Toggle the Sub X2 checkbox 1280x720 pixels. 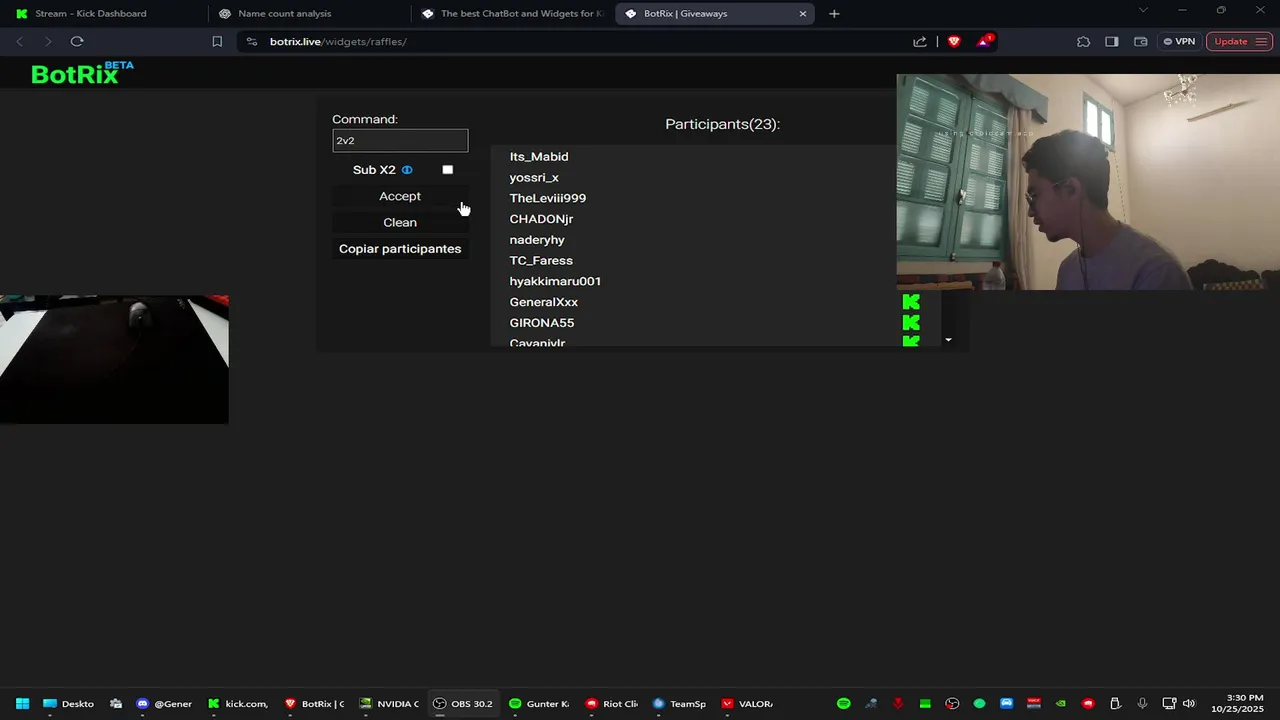pyautogui.click(x=448, y=170)
